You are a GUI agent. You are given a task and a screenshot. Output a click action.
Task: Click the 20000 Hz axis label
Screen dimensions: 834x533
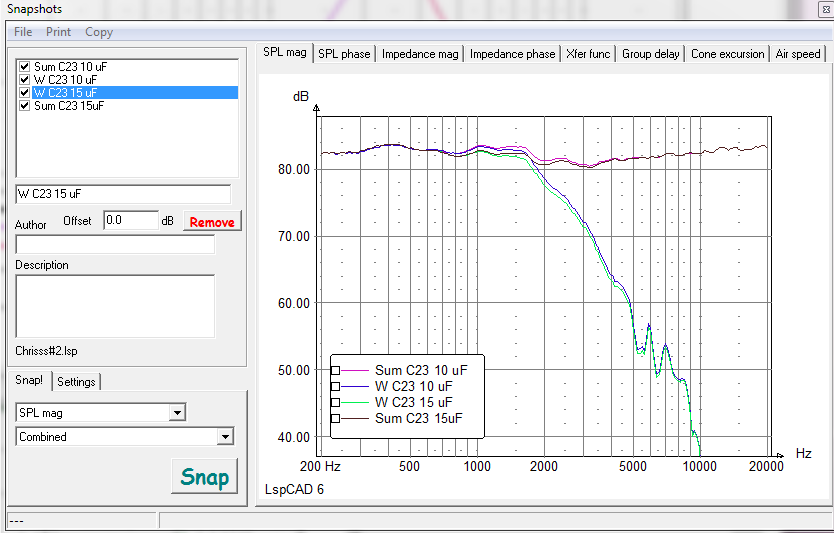coord(766,467)
